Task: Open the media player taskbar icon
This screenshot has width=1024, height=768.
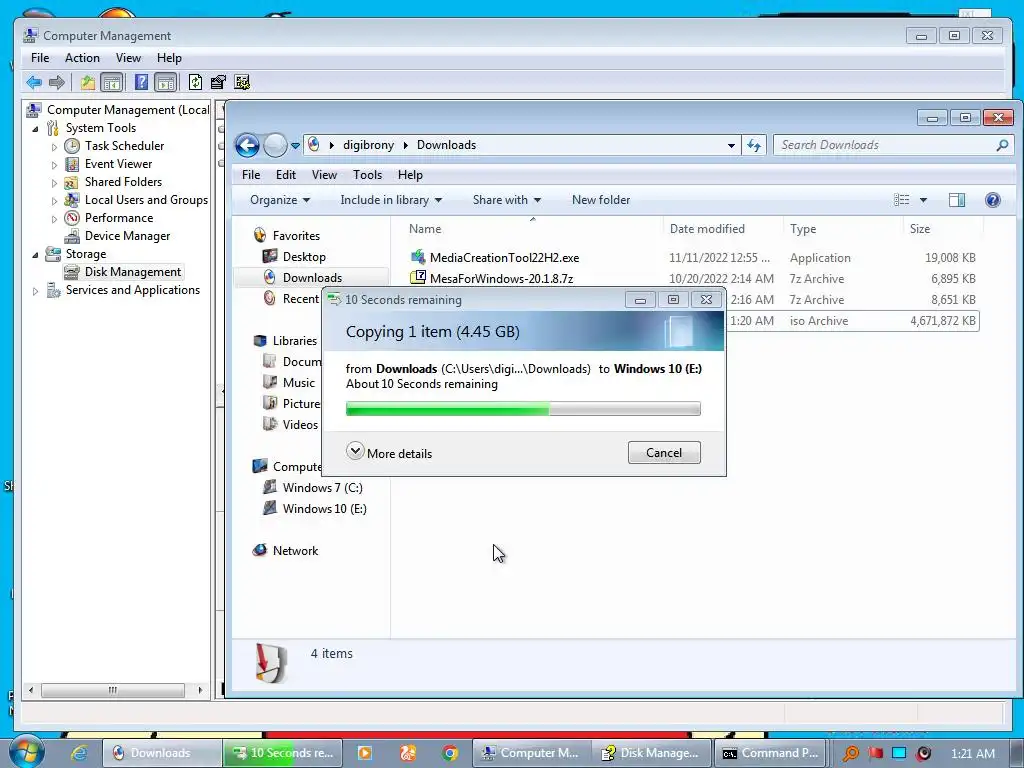Action: [x=364, y=753]
